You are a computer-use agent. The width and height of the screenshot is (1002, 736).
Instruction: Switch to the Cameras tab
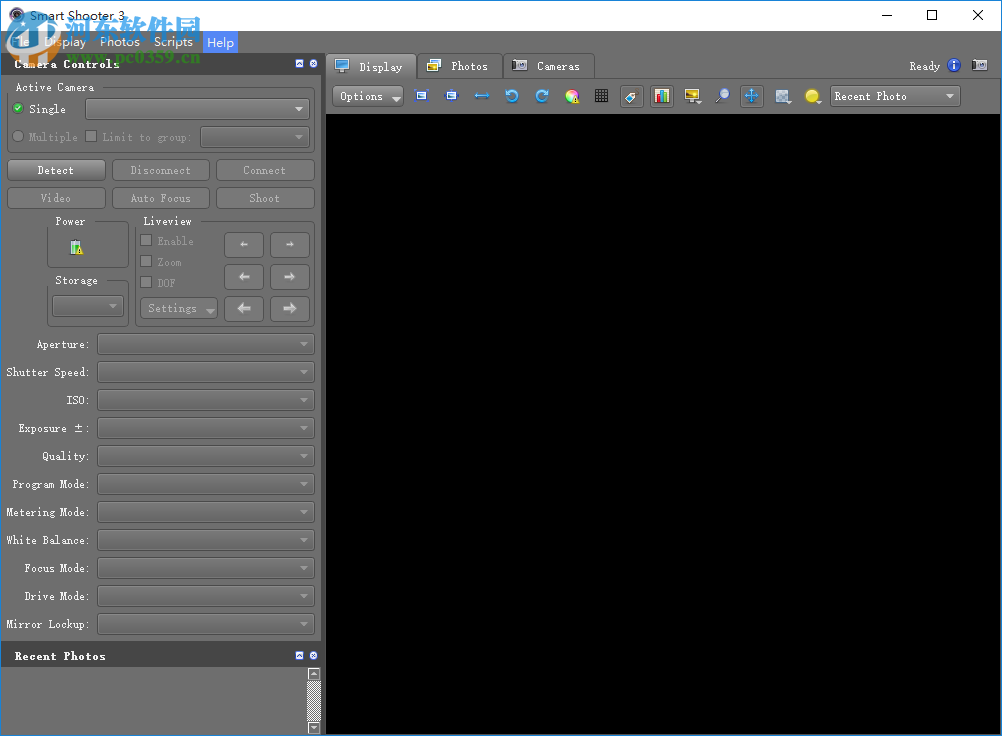tap(547, 66)
